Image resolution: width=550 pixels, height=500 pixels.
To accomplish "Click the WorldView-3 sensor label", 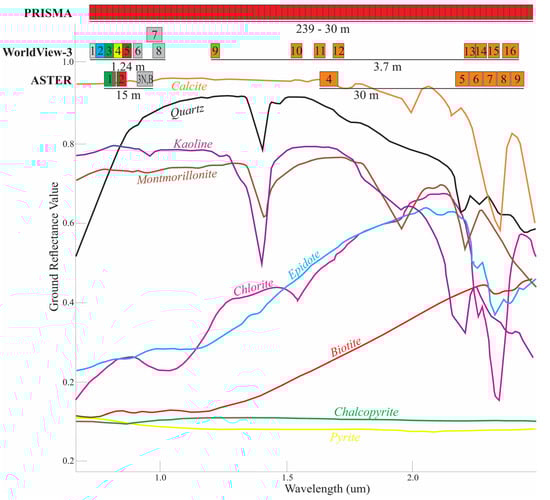I will click(38, 52).
